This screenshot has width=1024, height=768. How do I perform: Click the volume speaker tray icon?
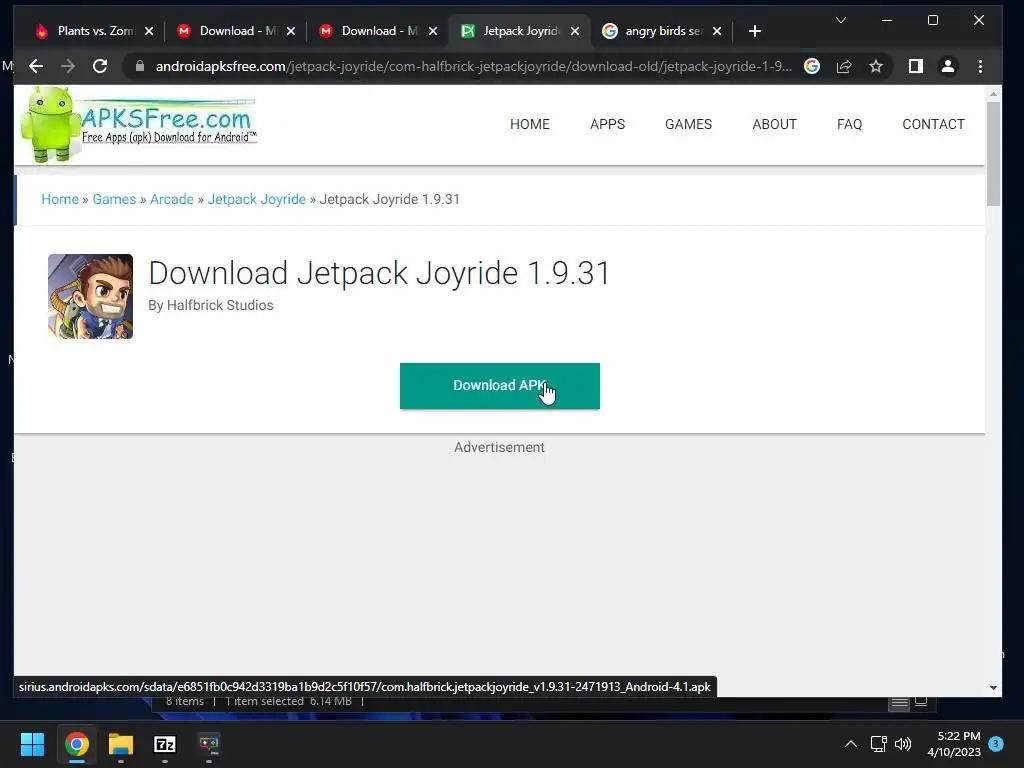point(903,744)
